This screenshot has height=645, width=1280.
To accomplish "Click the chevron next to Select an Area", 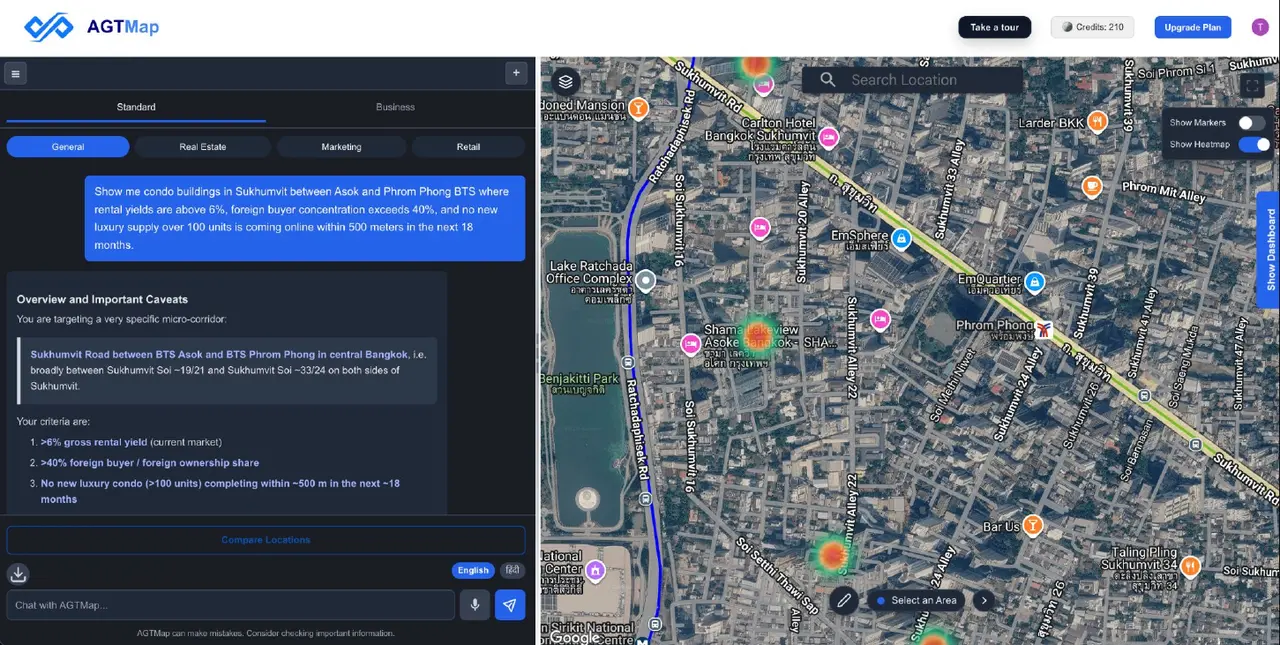I will click(984, 601).
